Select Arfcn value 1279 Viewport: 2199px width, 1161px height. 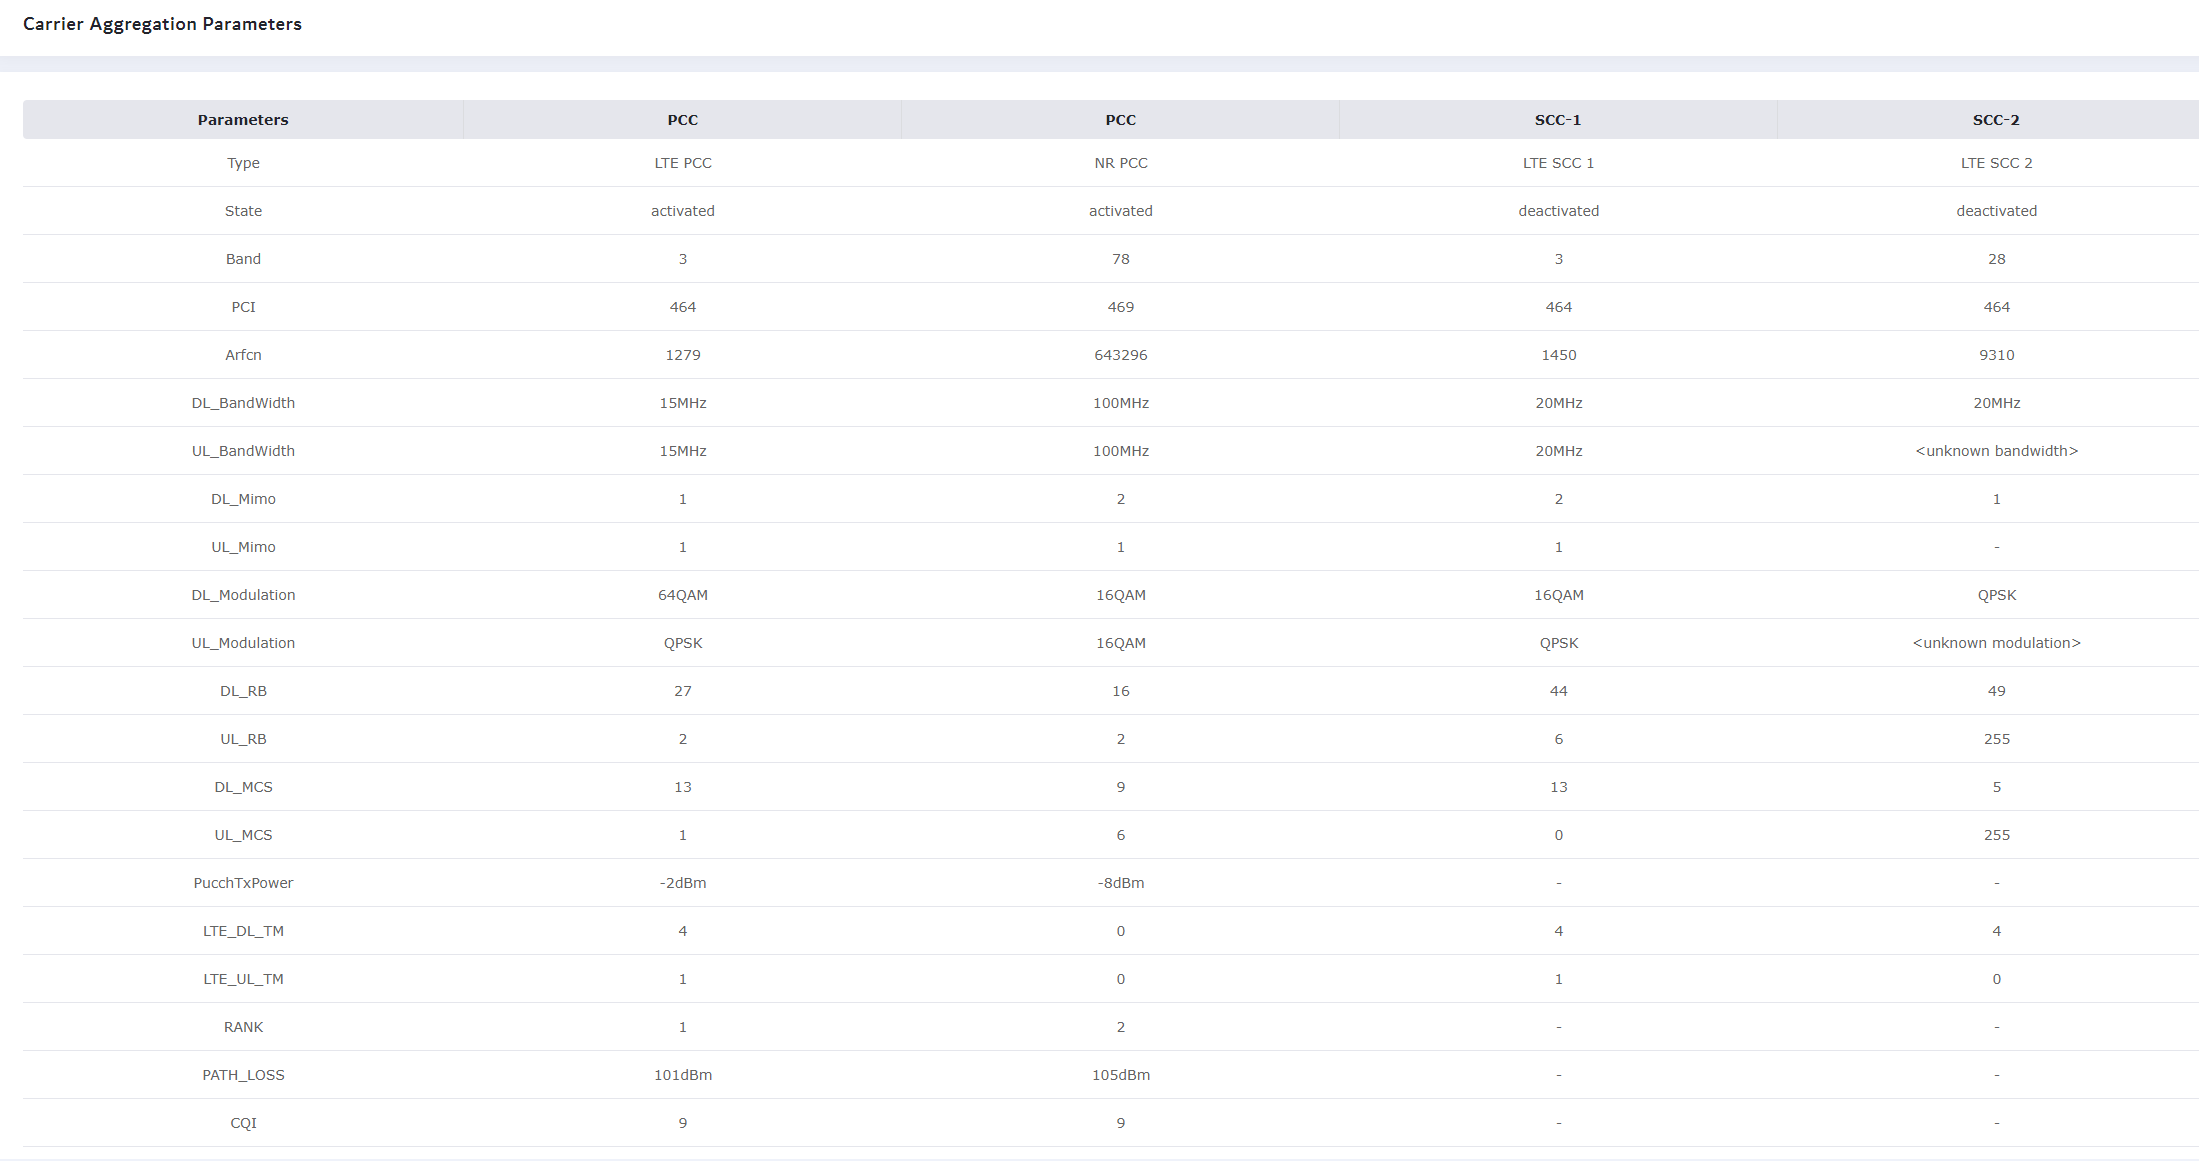pos(683,355)
